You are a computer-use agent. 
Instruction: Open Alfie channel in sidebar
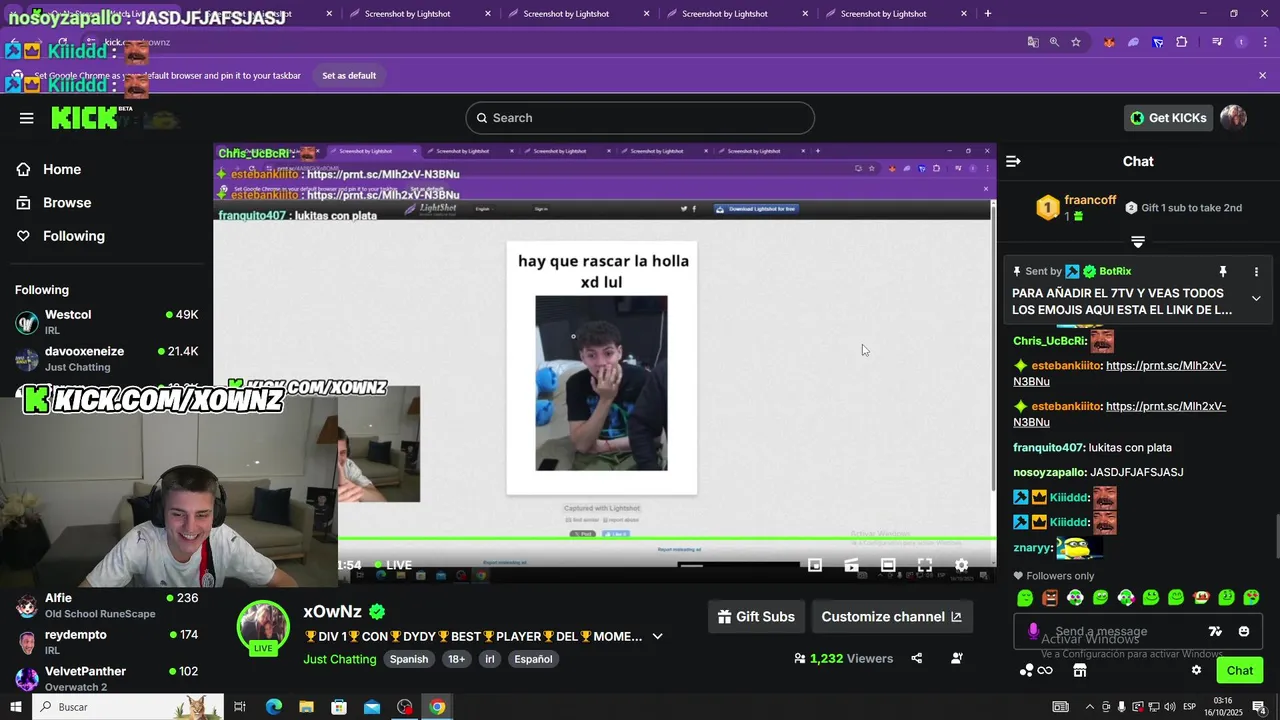(106, 605)
